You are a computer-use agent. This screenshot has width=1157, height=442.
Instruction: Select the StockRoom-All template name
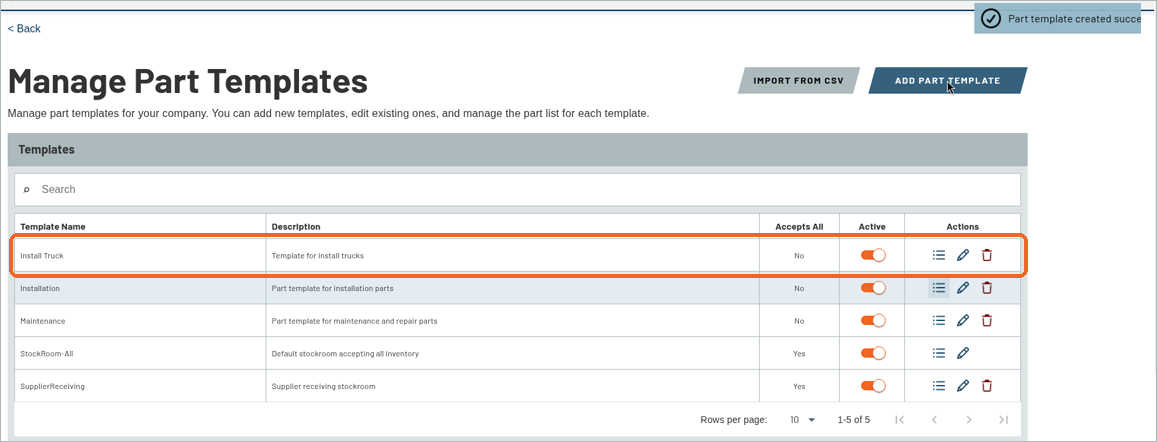(46, 353)
